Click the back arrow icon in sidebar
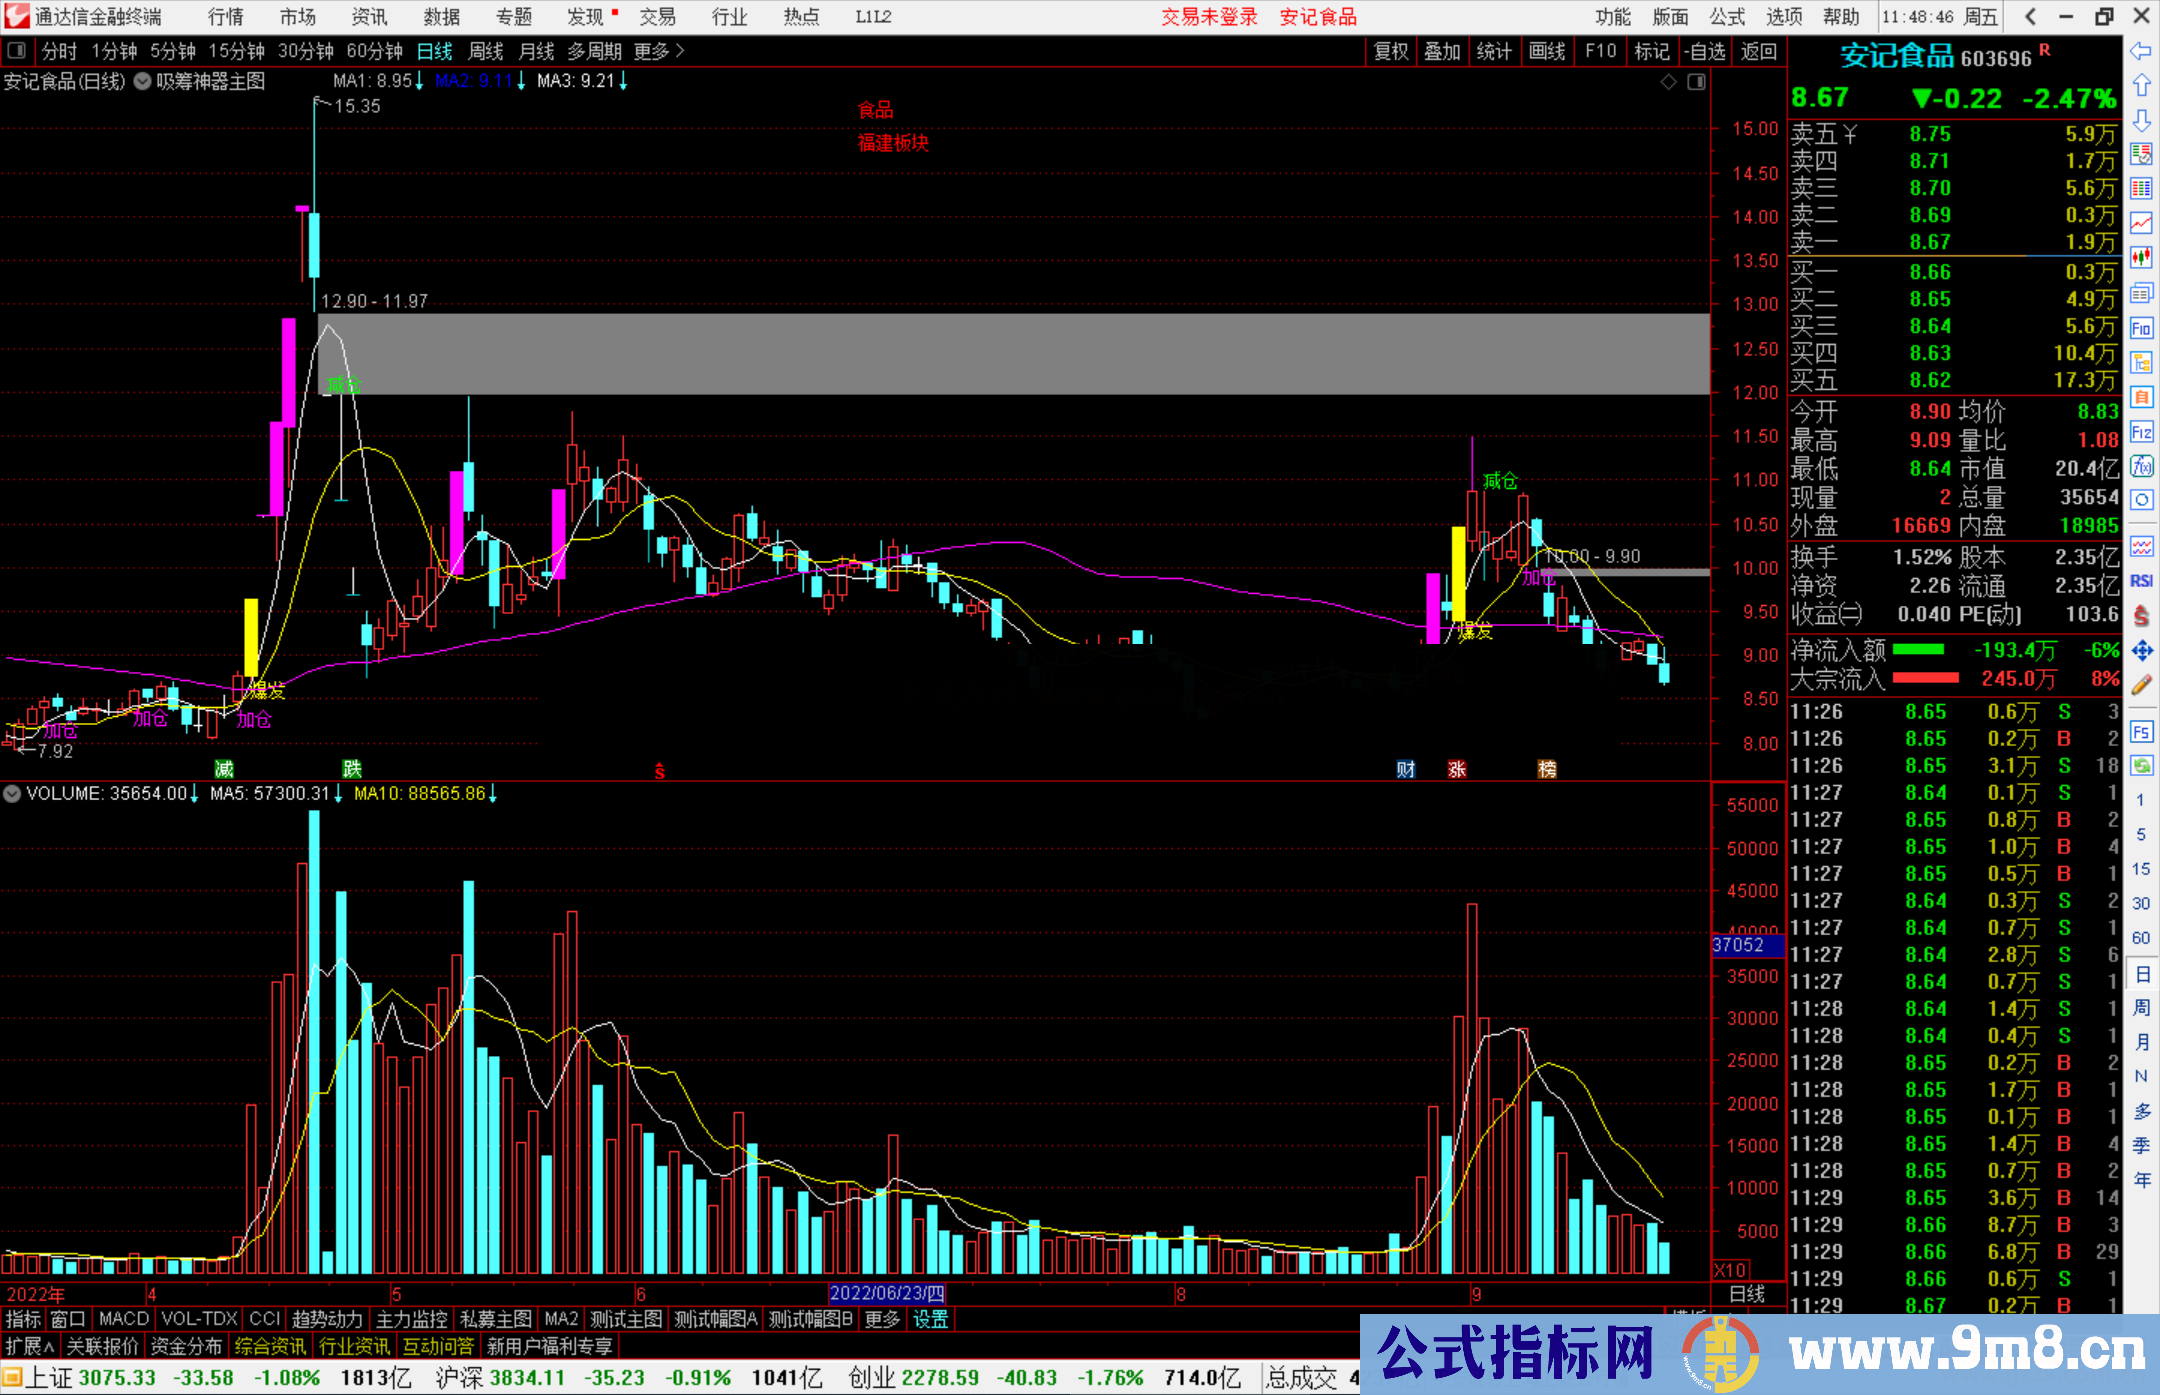2160x1395 pixels. coord(2141,51)
